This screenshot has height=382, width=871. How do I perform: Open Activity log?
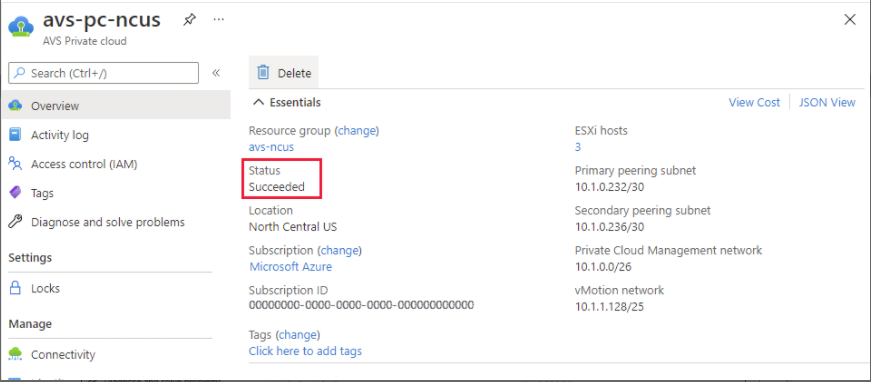[59, 135]
